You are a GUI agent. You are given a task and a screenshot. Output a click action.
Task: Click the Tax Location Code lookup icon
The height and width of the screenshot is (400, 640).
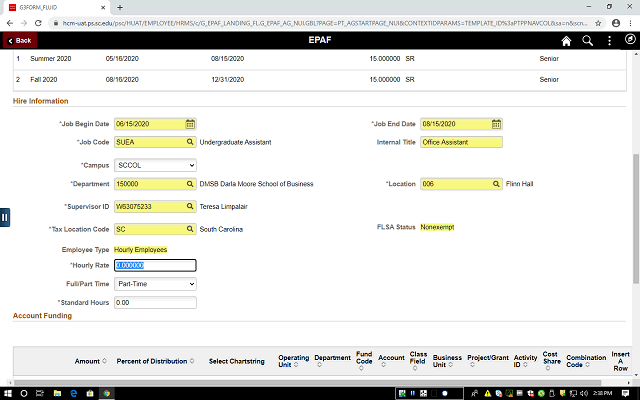(190, 229)
